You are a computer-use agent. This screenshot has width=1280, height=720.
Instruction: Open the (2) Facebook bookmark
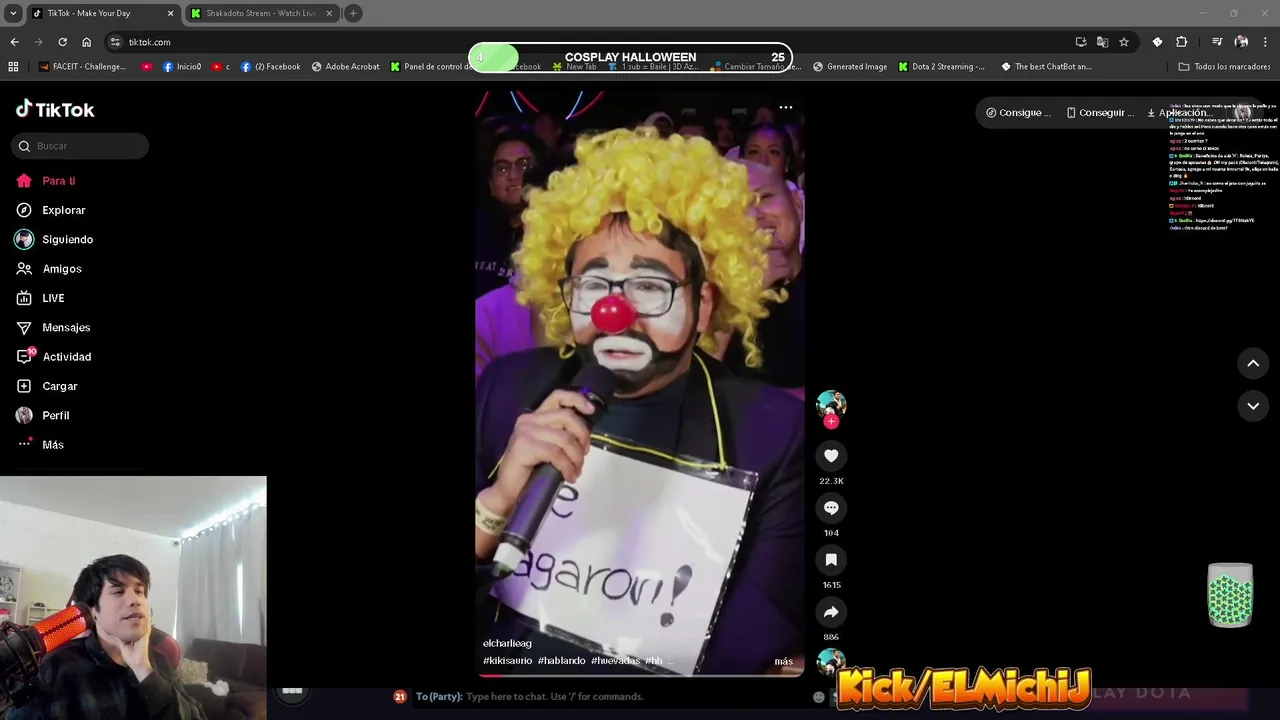[271, 67]
